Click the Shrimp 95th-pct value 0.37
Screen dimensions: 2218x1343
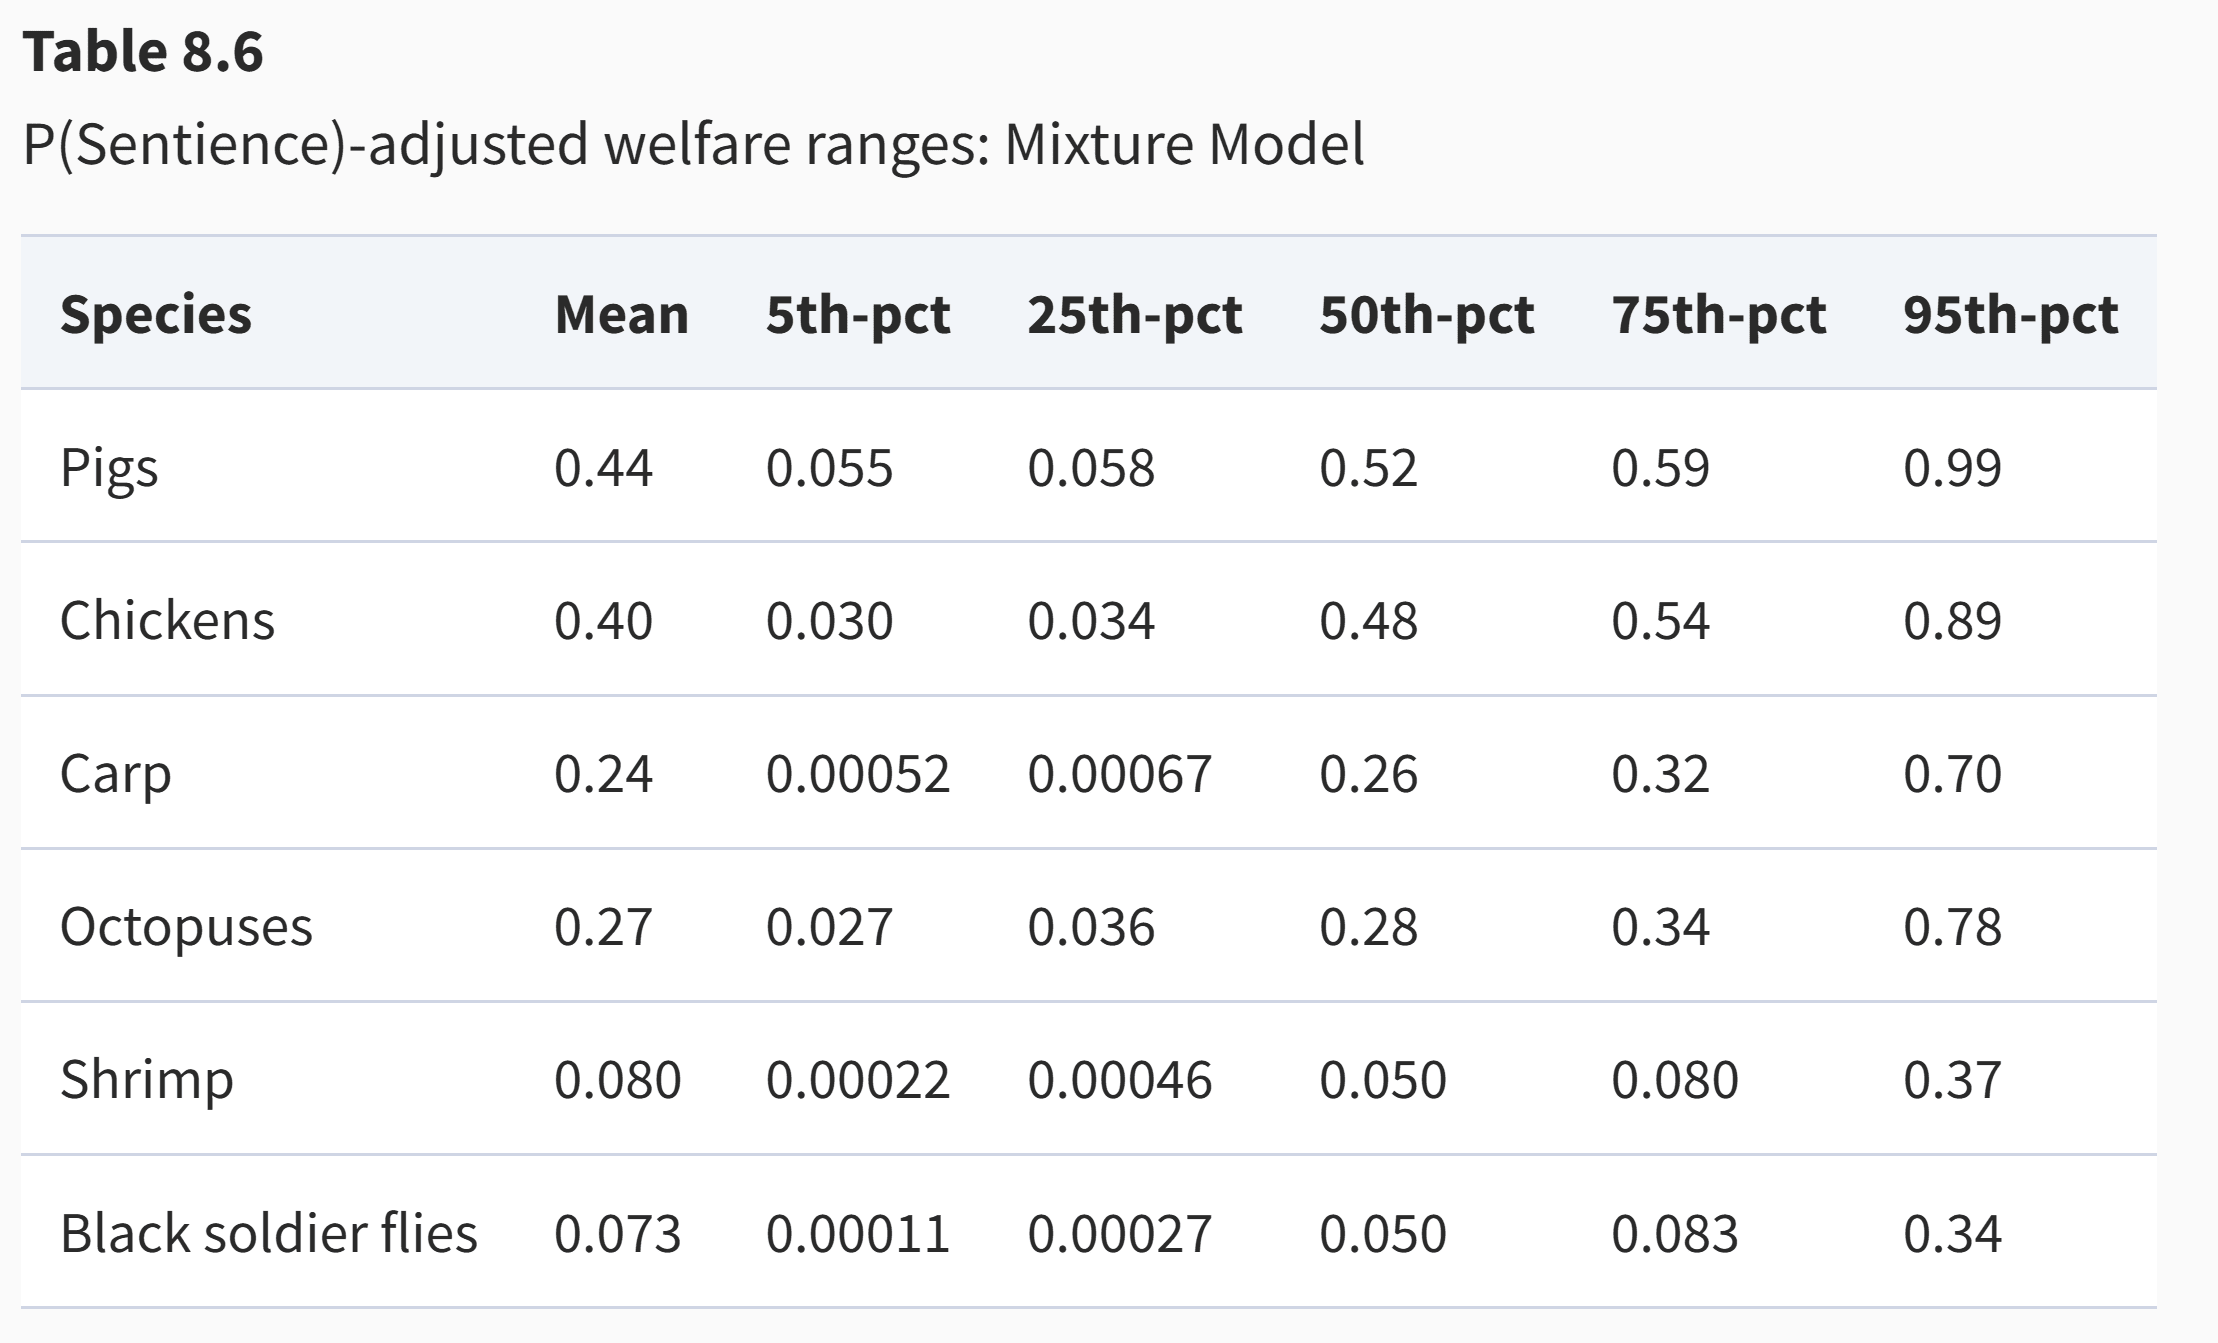tap(1952, 1080)
